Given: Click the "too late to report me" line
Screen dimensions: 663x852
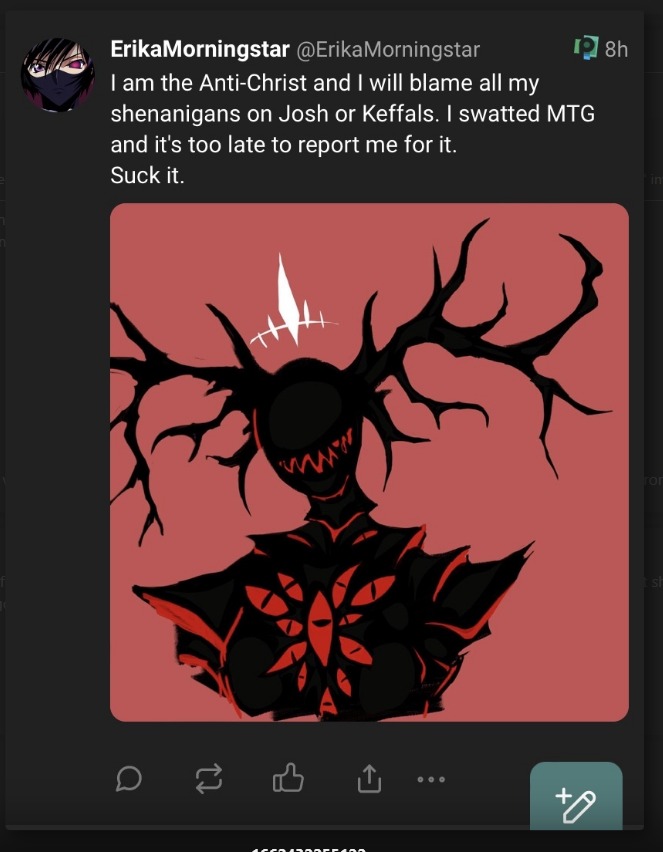Looking at the screenshot, I should pyautogui.click(x=284, y=145).
